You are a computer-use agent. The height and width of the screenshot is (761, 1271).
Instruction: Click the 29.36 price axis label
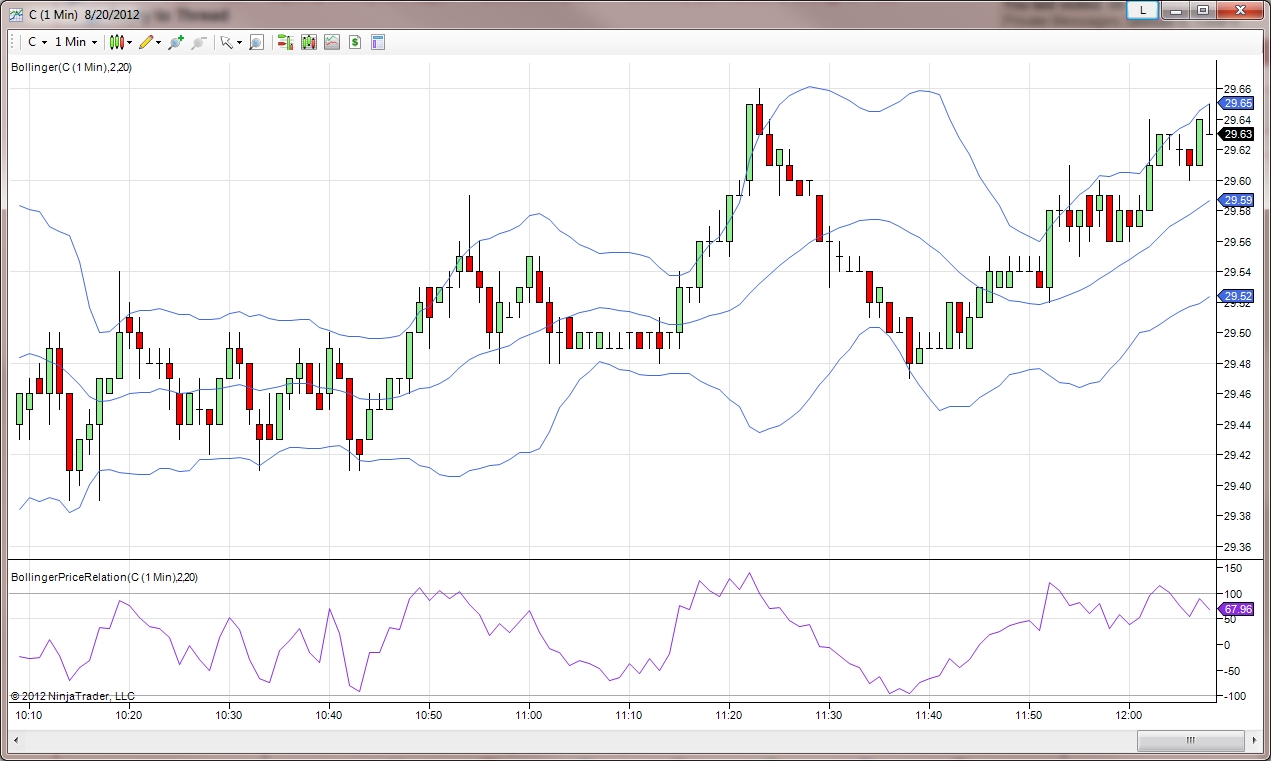point(1238,547)
